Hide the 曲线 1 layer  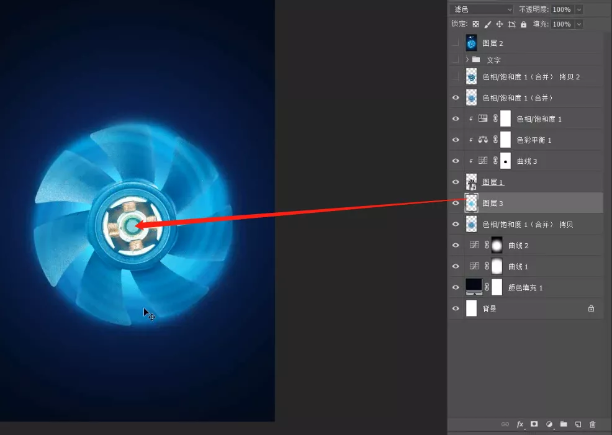455,266
